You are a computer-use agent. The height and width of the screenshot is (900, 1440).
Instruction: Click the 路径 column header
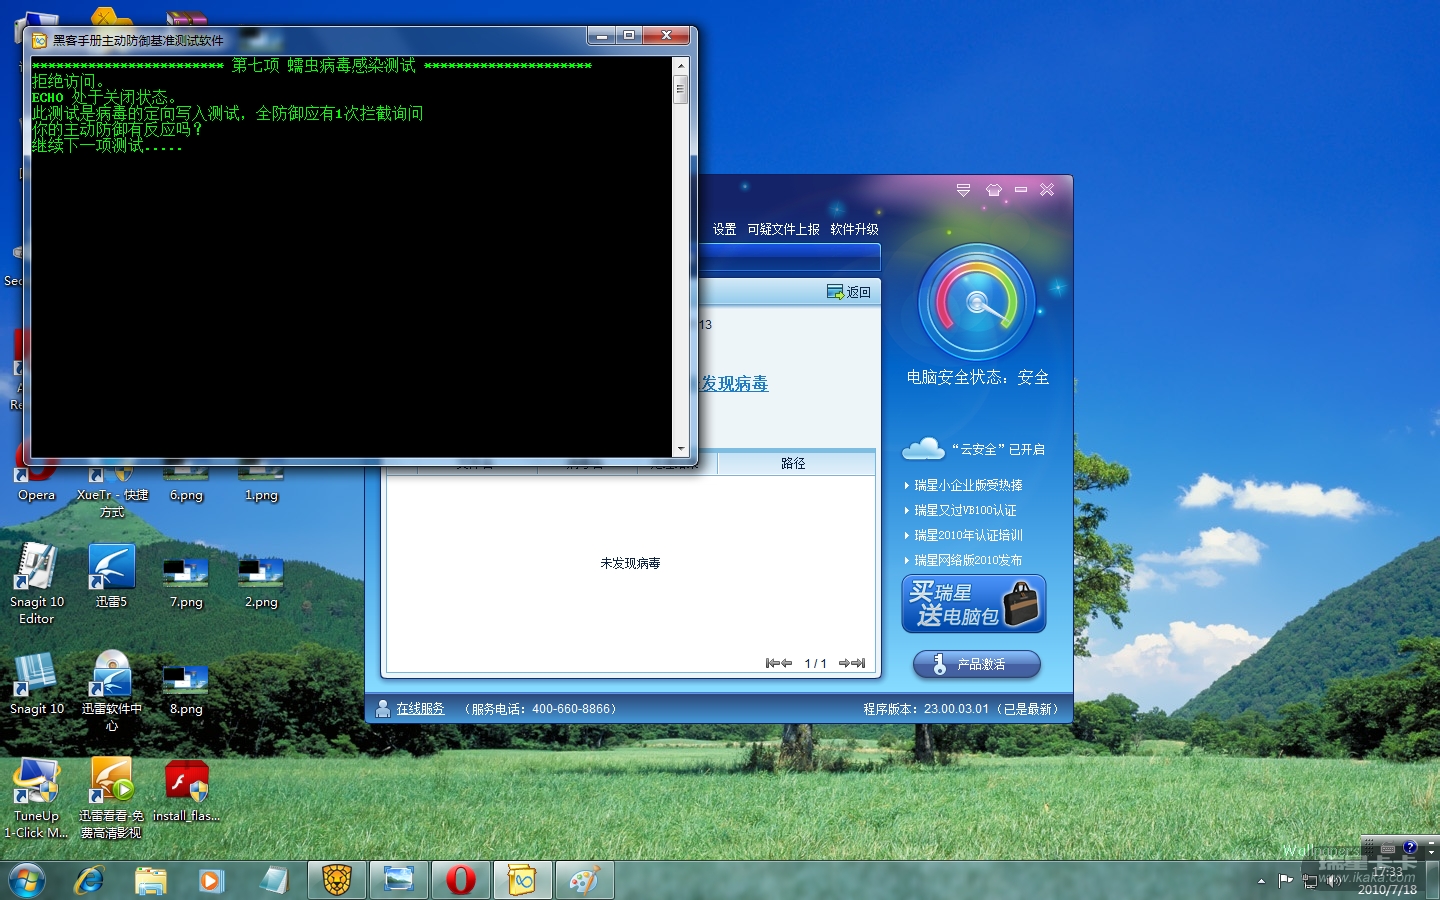[x=795, y=463]
